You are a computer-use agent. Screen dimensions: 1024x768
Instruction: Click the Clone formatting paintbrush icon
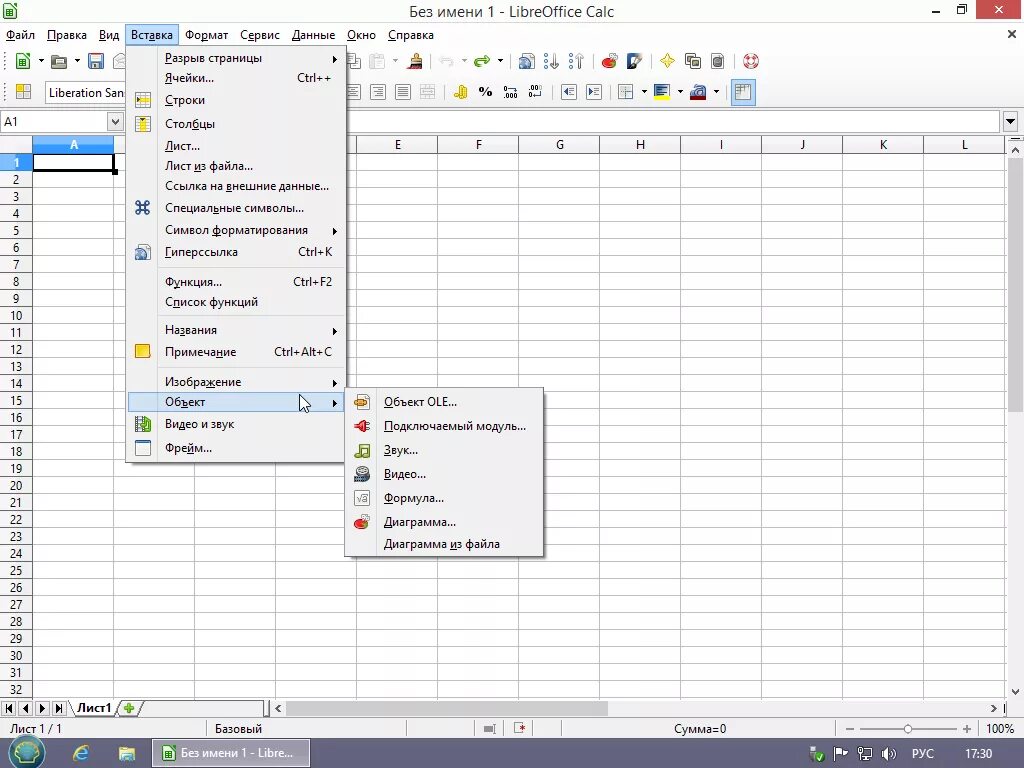coord(415,61)
